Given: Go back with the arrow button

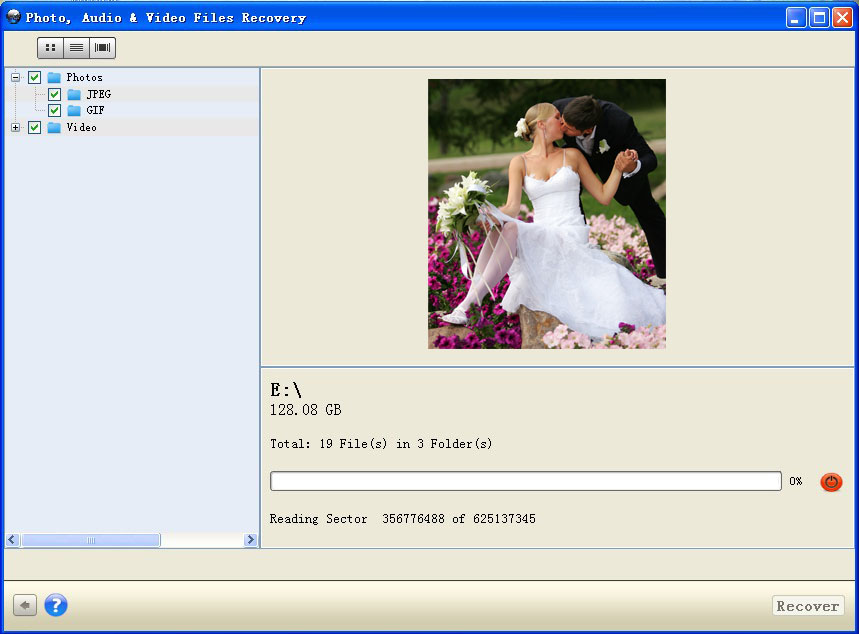Looking at the screenshot, I should 25,606.
